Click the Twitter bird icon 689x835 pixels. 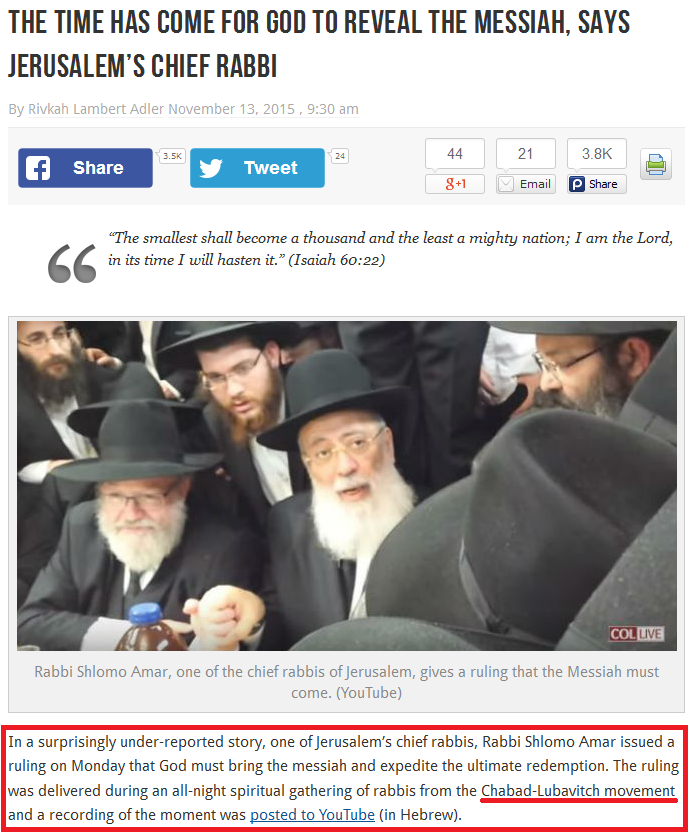coord(211,168)
